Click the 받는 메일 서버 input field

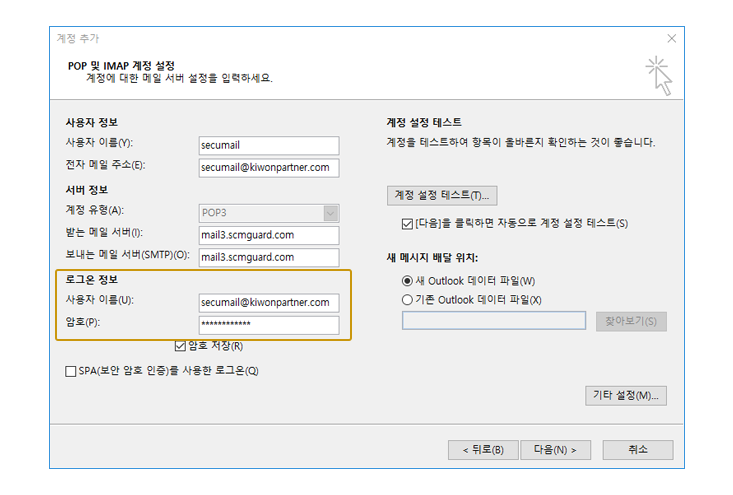pos(269,235)
